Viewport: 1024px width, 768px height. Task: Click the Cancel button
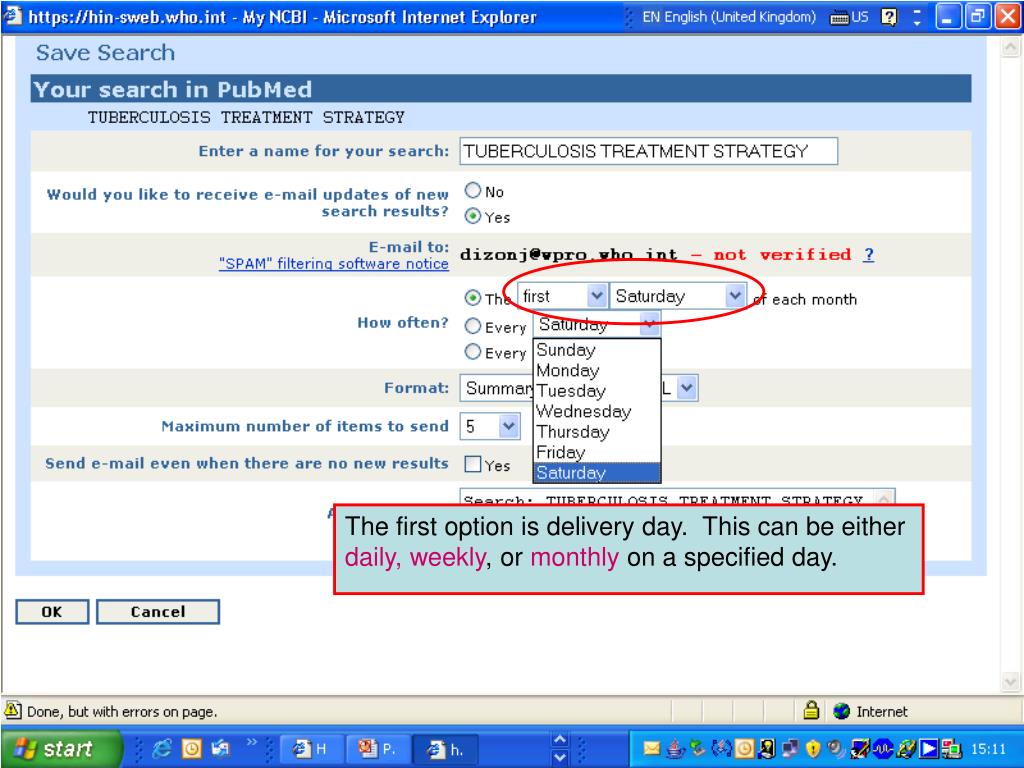pos(157,612)
